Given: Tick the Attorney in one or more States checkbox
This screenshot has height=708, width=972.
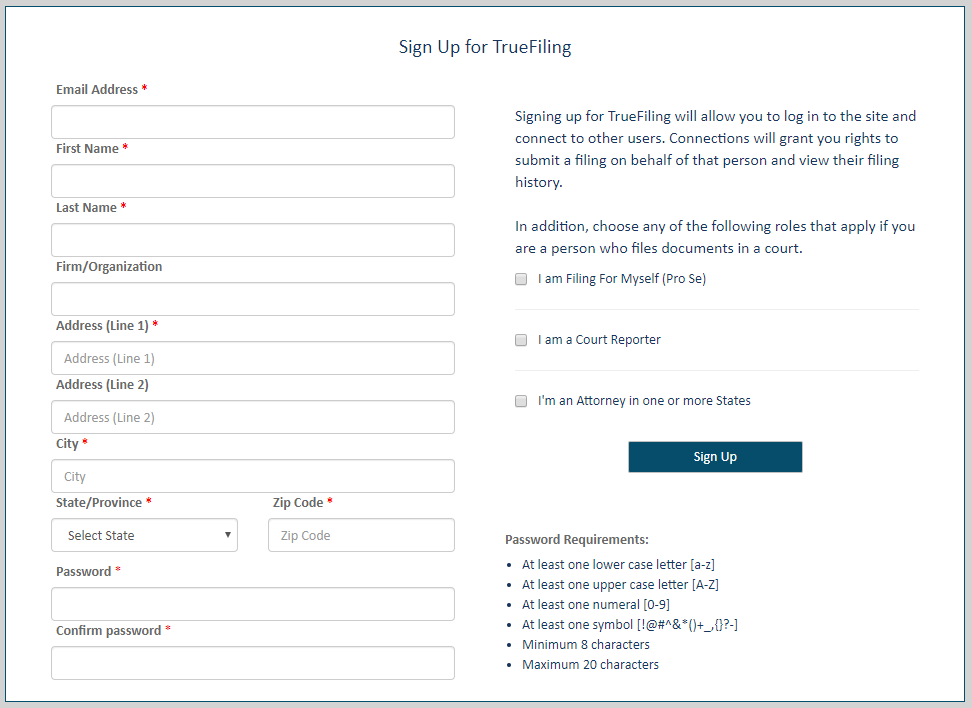Looking at the screenshot, I should pos(521,401).
